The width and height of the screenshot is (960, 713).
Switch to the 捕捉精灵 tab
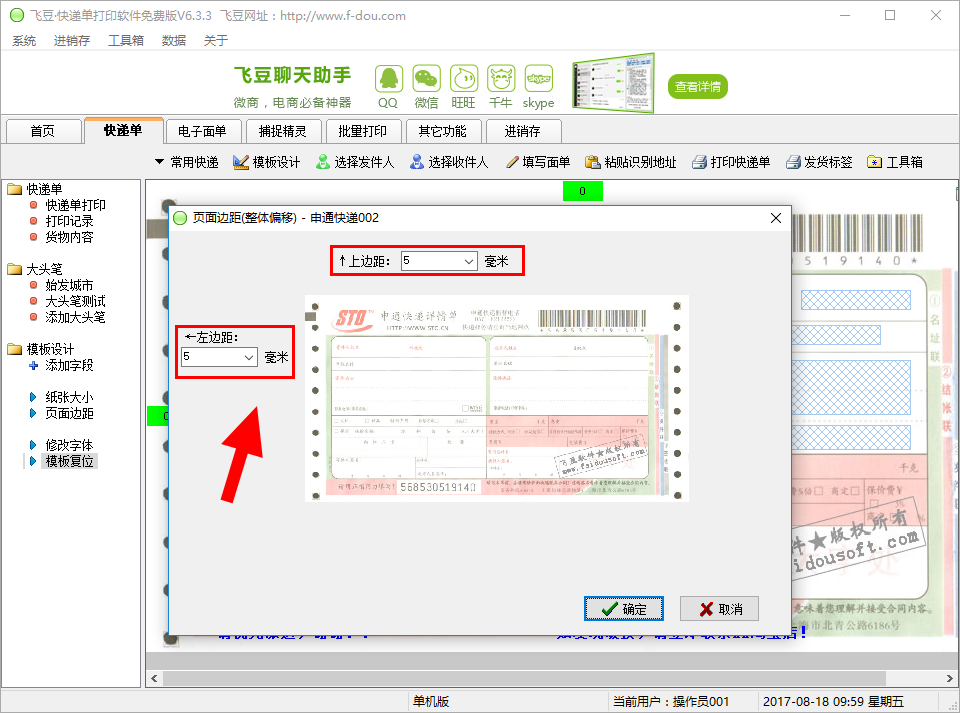[282, 131]
